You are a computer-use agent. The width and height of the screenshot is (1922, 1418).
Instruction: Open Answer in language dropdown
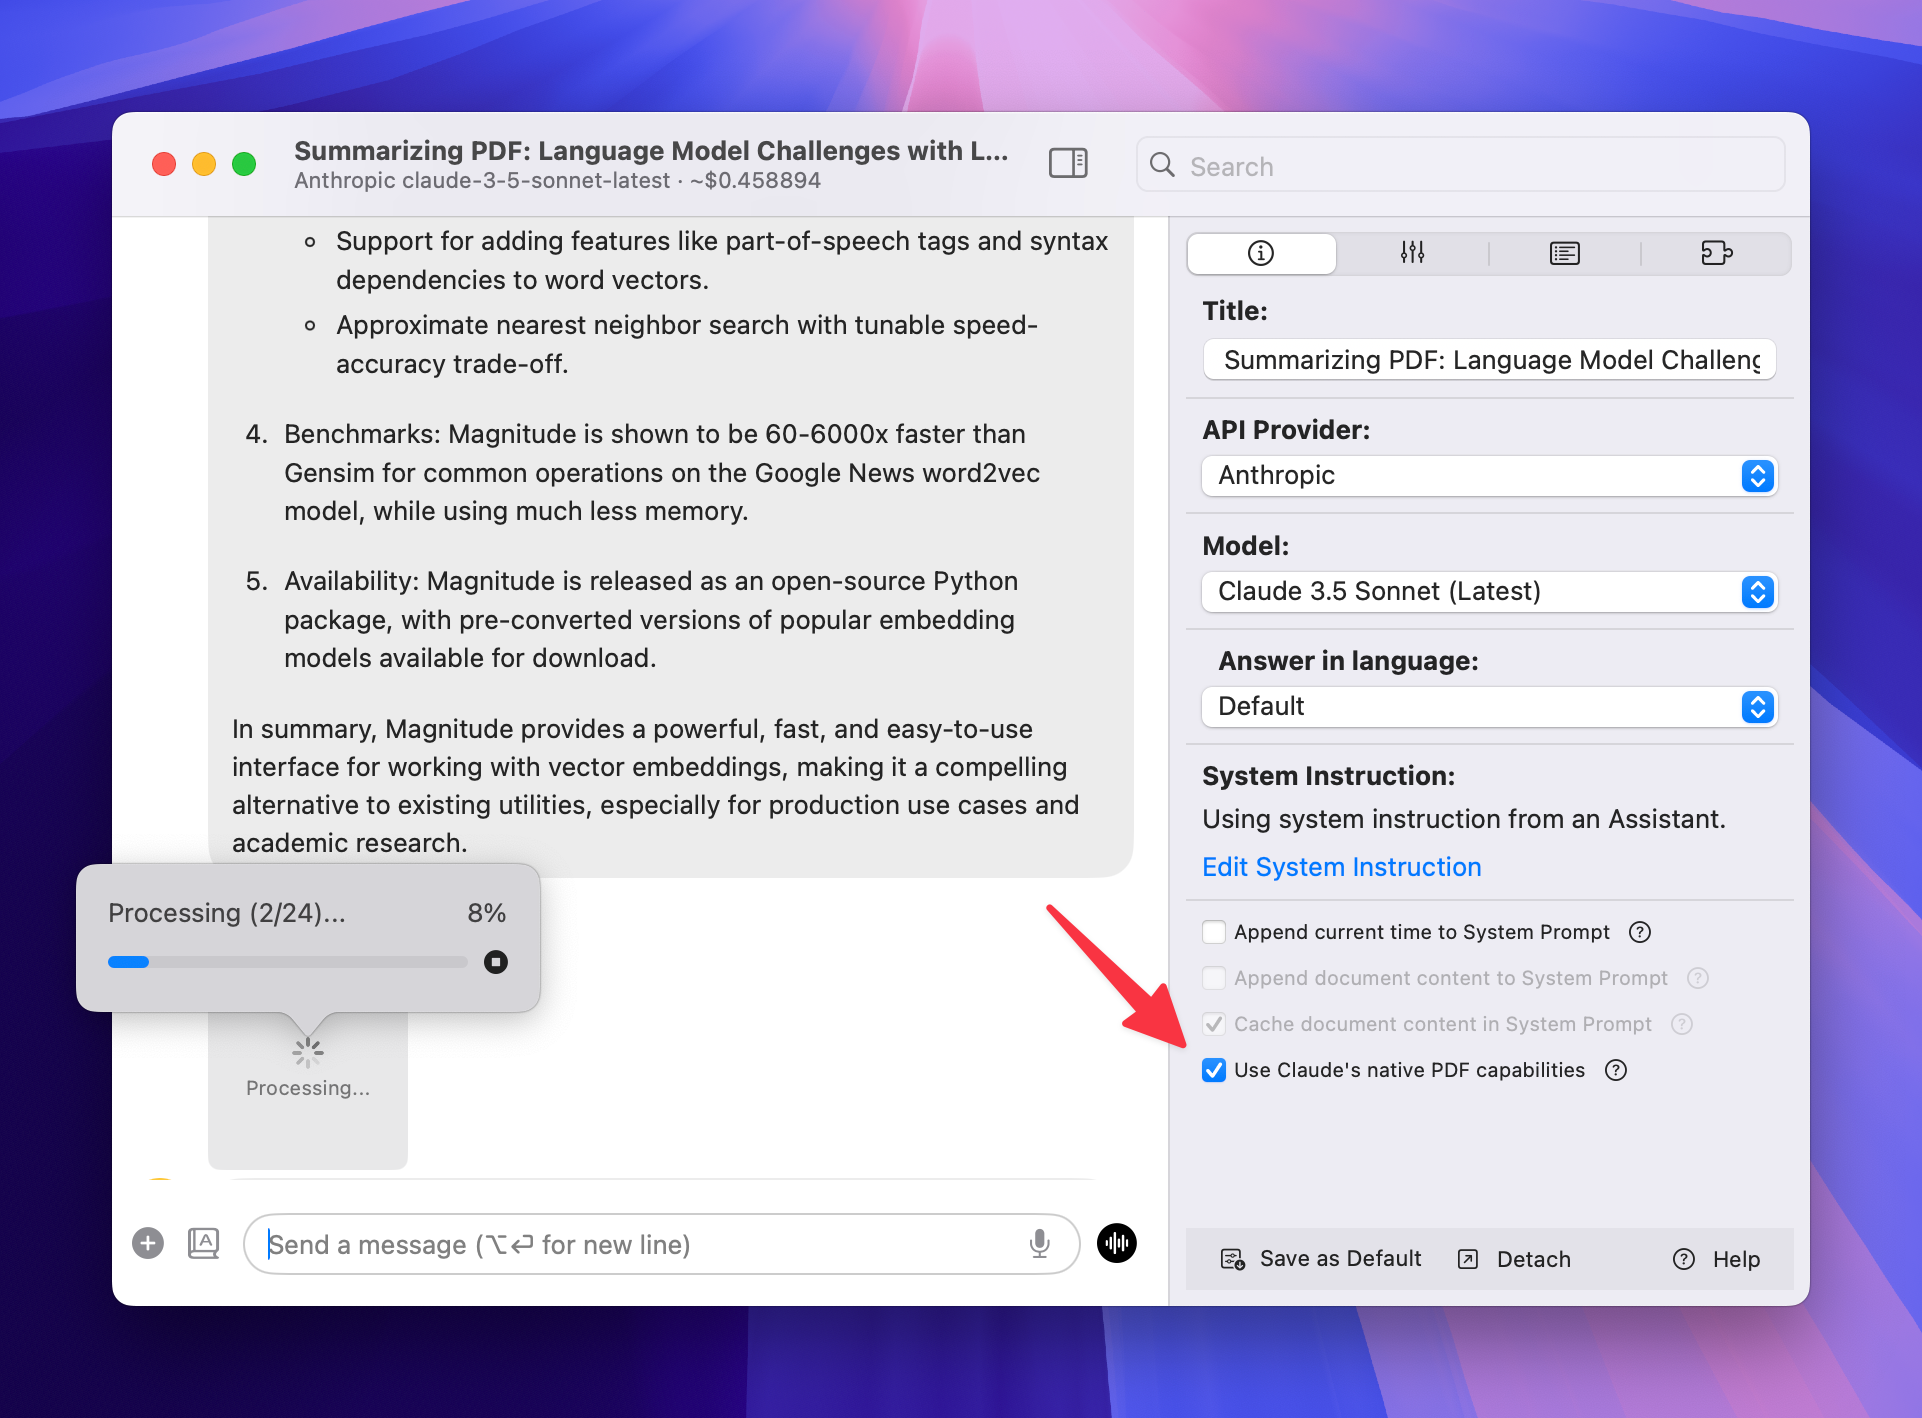pyautogui.click(x=1488, y=707)
